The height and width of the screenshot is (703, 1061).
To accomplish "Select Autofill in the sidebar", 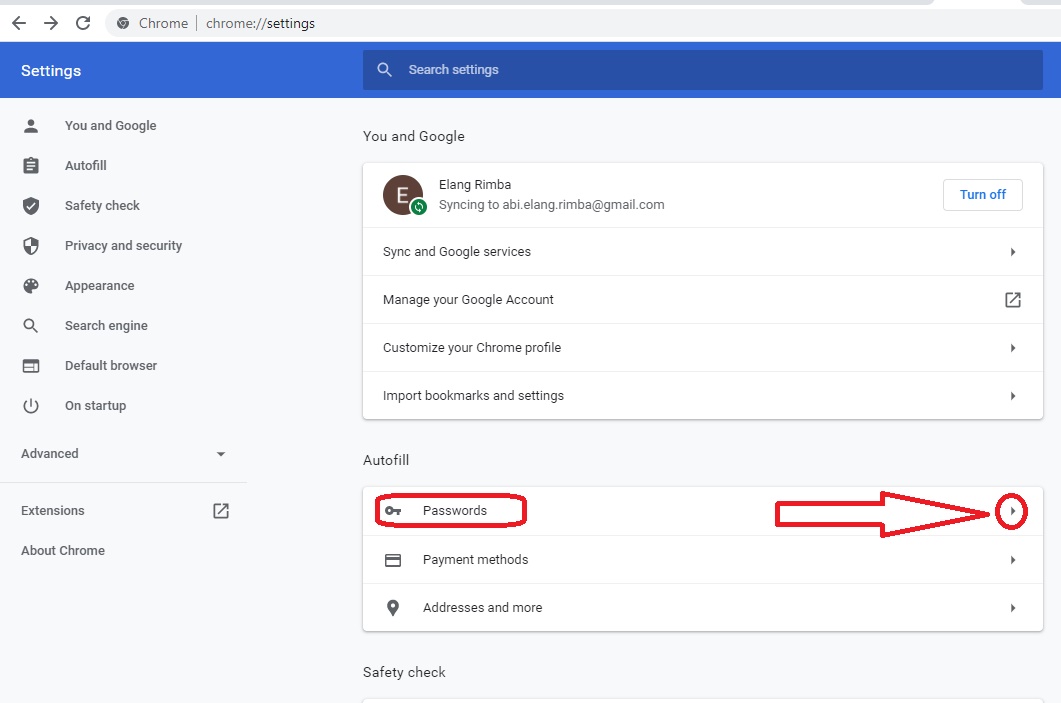I will [86, 166].
